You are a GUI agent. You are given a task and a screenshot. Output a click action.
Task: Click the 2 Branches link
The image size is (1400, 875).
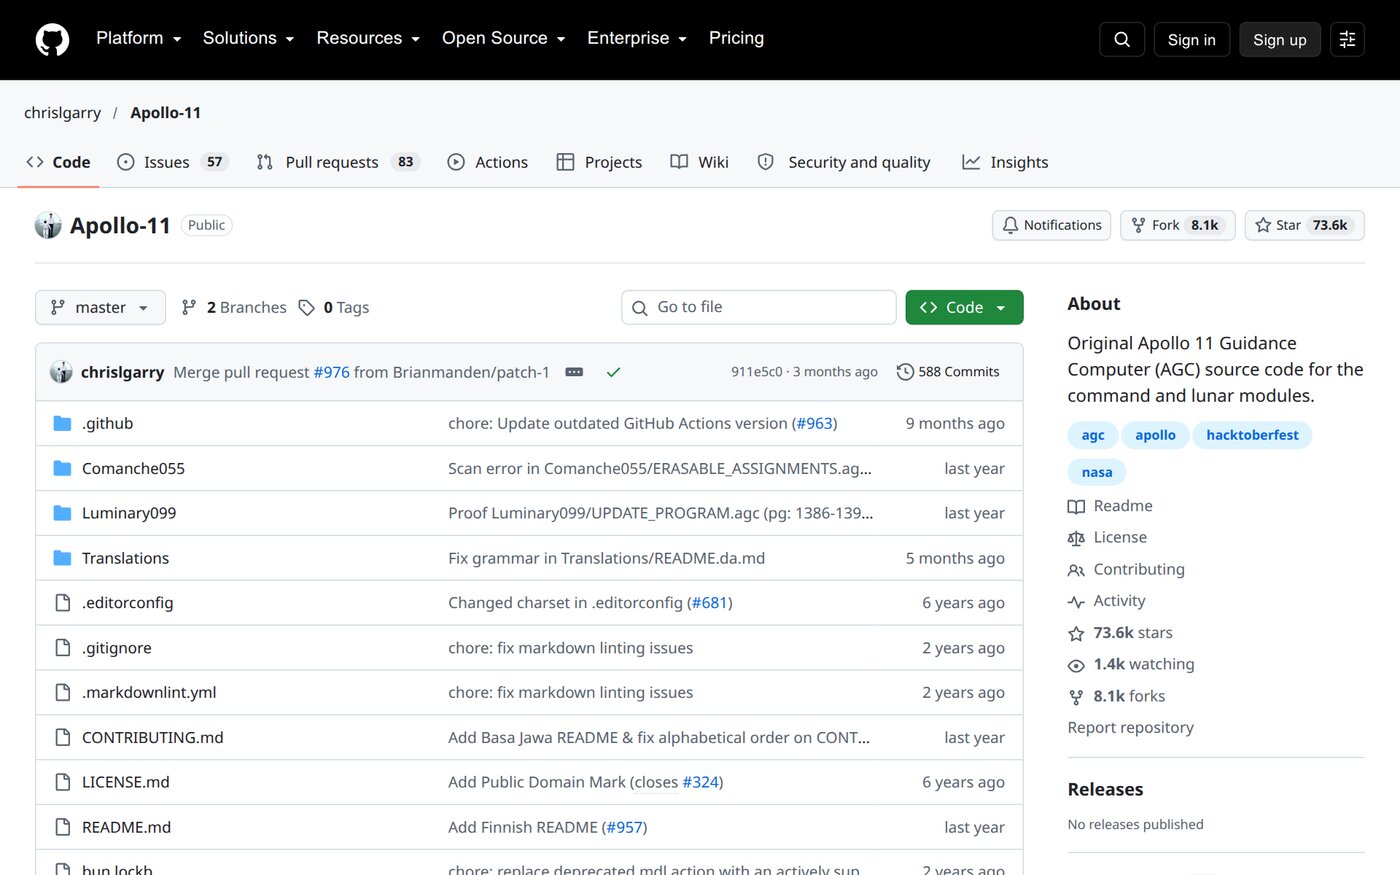234,308
